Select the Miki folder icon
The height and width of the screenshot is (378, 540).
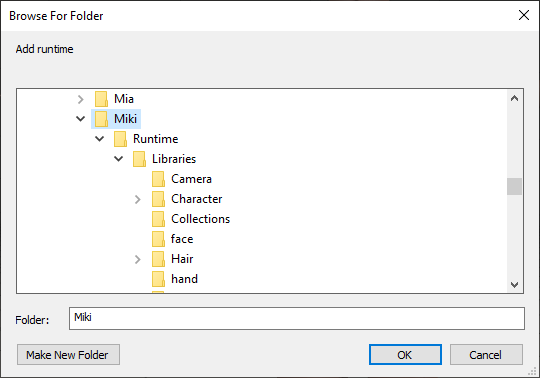pyautogui.click(x=101, y=119)
